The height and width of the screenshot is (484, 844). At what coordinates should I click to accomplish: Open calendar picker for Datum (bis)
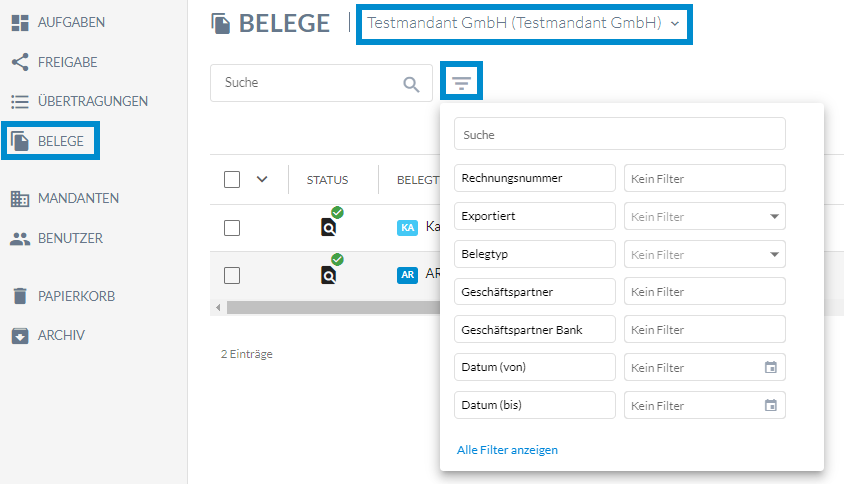(x=771, y=405)
